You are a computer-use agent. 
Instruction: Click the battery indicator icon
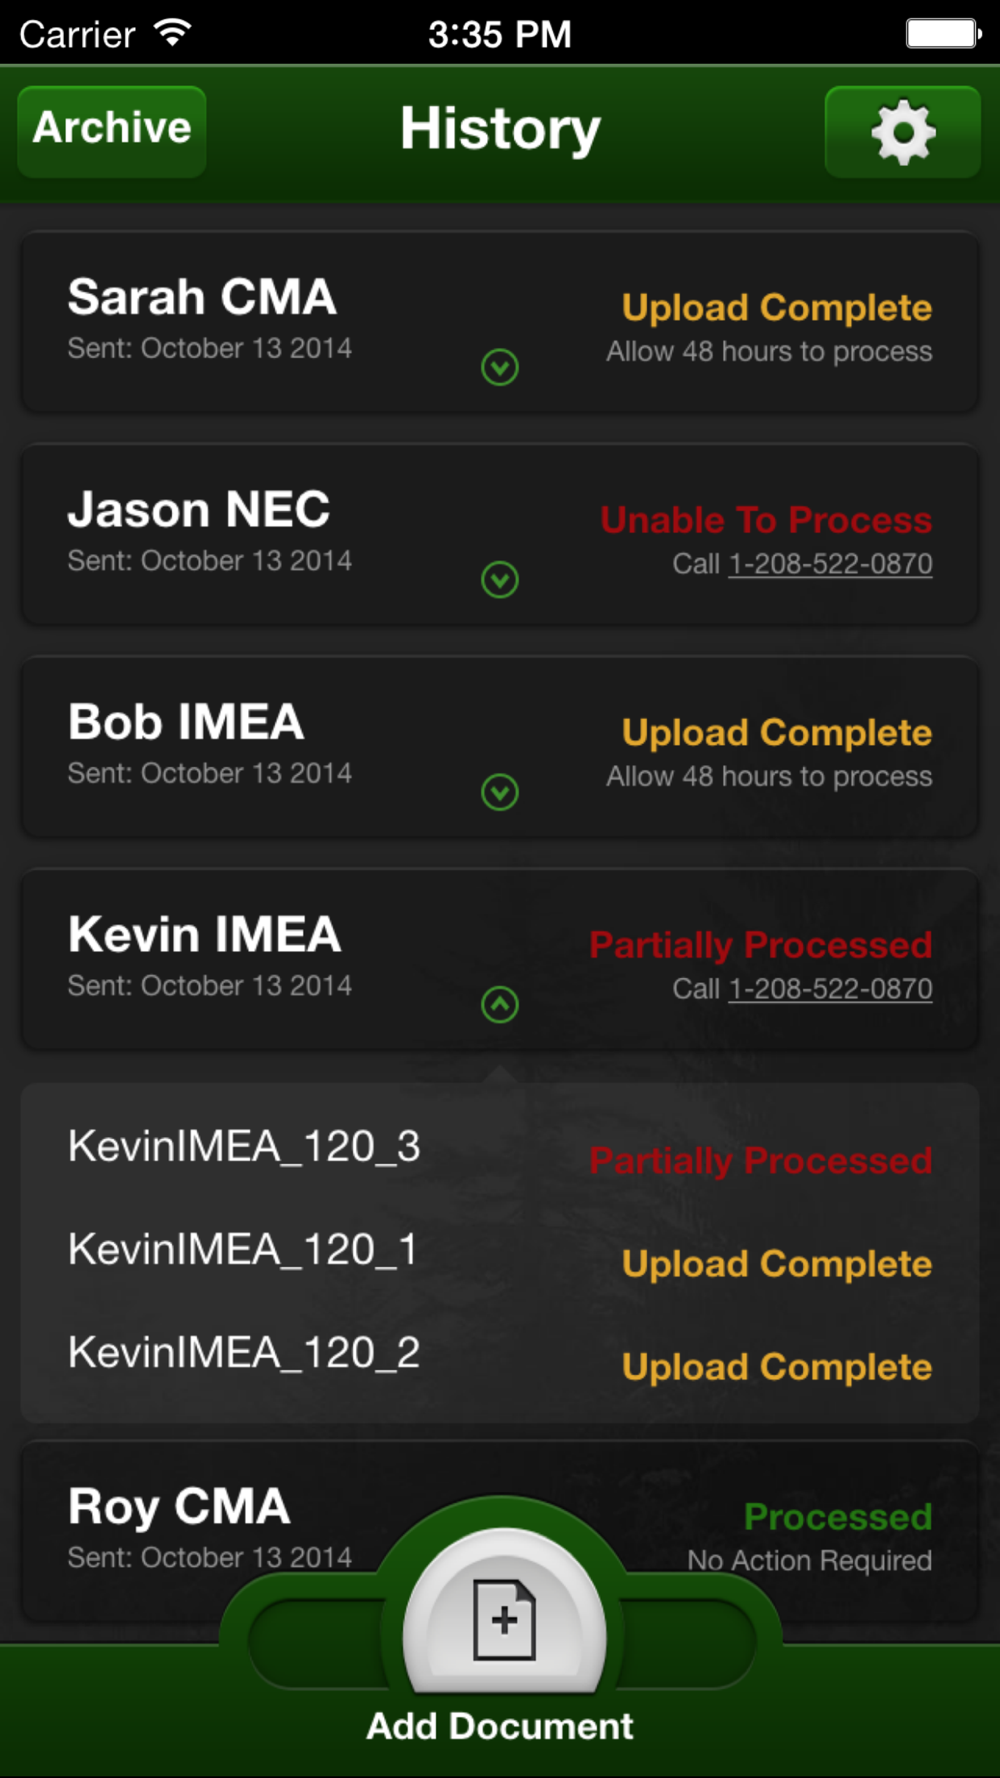pos(943,34)
